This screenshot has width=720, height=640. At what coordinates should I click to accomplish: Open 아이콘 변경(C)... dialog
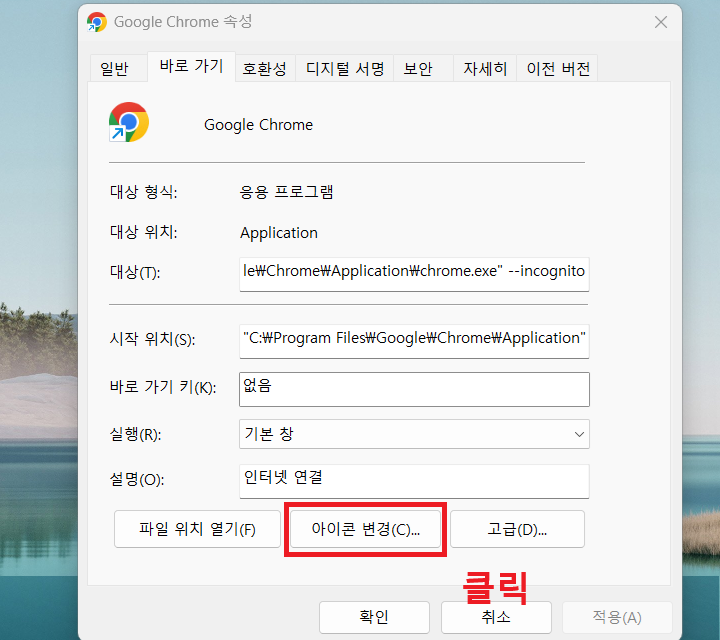[x=365, y=529]
